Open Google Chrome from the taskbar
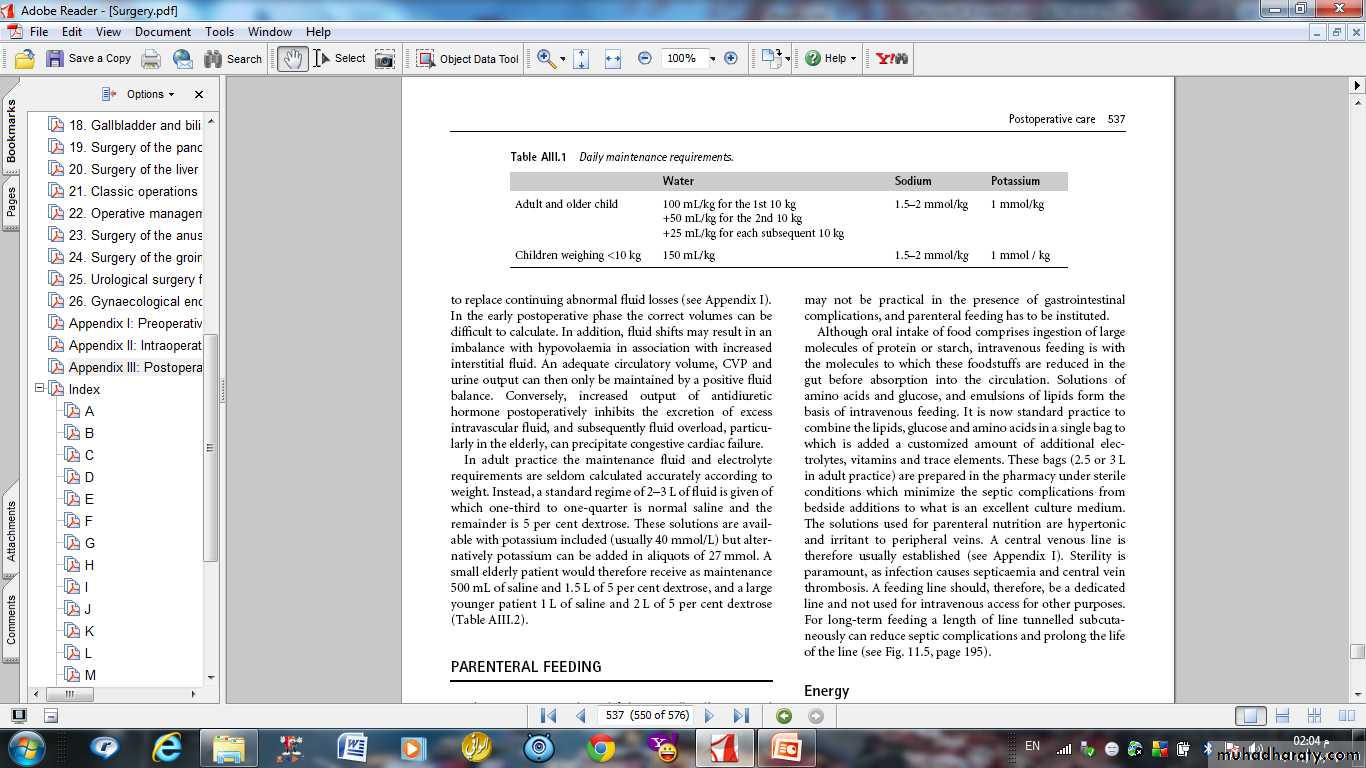The width and height of the screenshot is (1366, 768). [x=601, y=747]
